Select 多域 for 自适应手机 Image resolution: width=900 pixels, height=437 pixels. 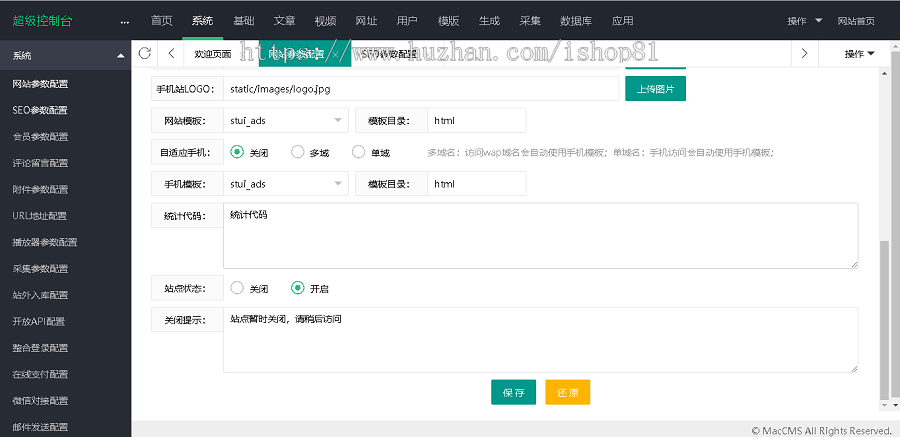click(x=310, y=152)
